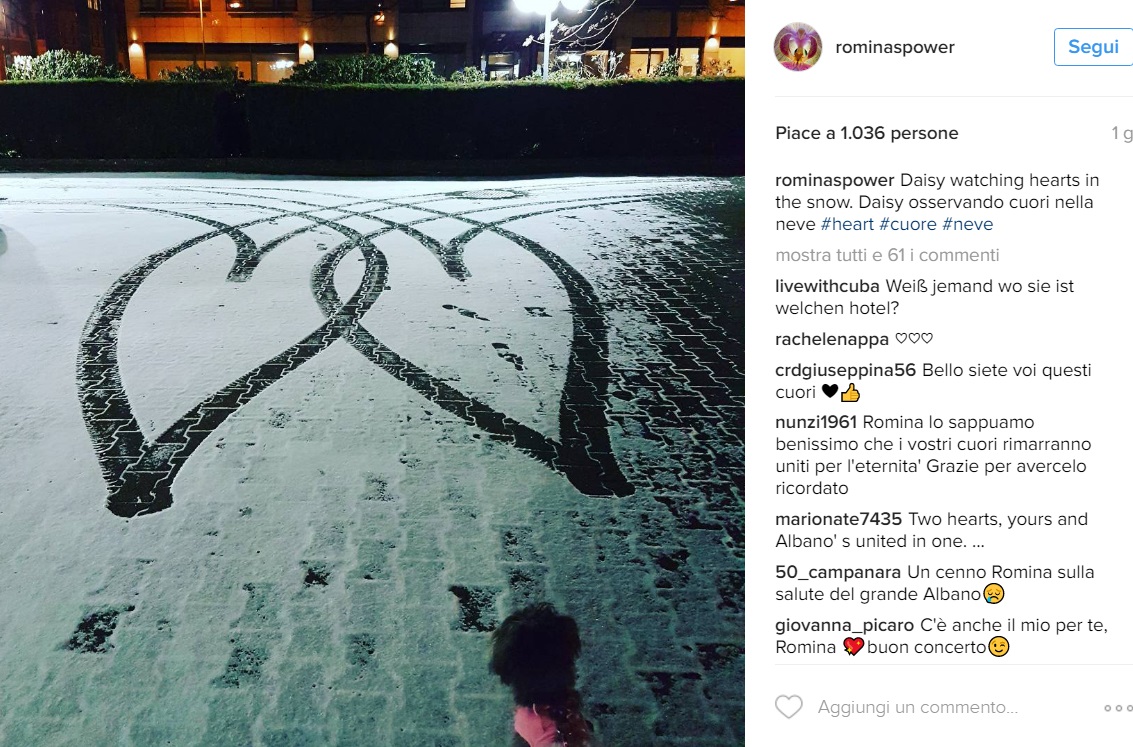Open crdgiuseppina56 commenter profile
The image size is (1133, 747).
[x=845, y=370]
